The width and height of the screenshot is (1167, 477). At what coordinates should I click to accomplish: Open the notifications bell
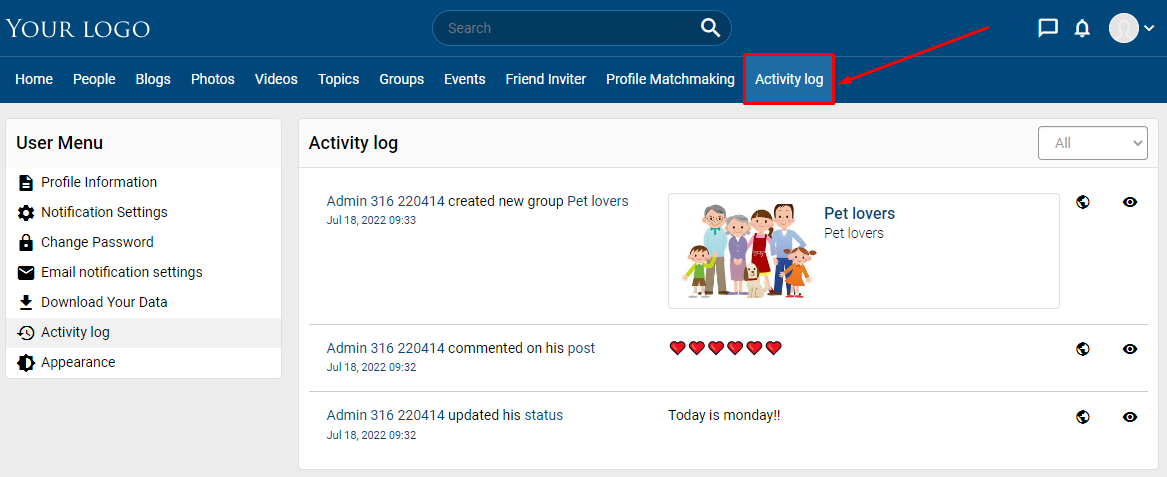tap(1082, 28)
